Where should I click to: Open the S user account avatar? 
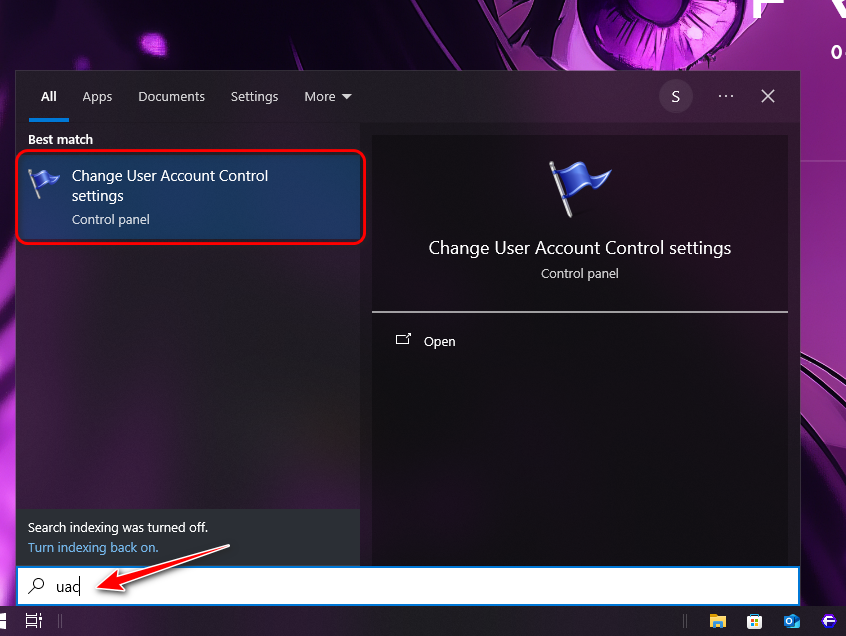coord(676,97)
